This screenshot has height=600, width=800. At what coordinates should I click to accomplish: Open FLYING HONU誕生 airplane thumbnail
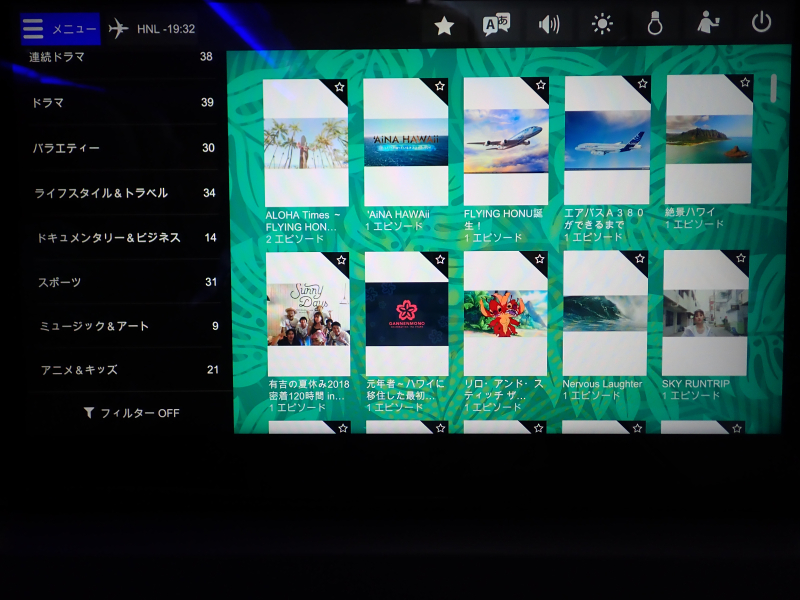pyautogui.click(x=506, y=141)
